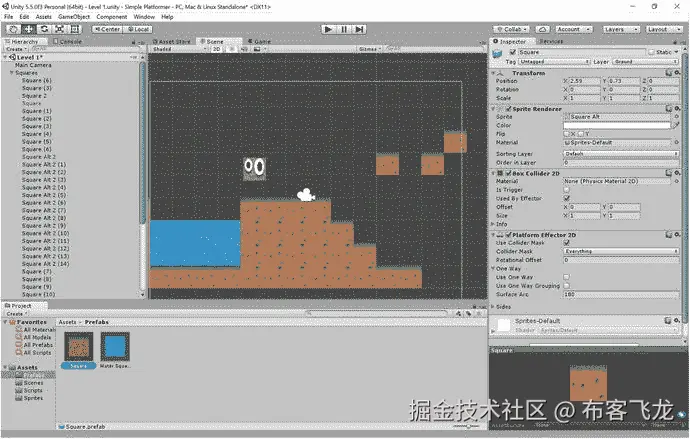The height and width of the screenshot is (439, 690).
Task: Click the Step frame button
Action: pos(359,29)
